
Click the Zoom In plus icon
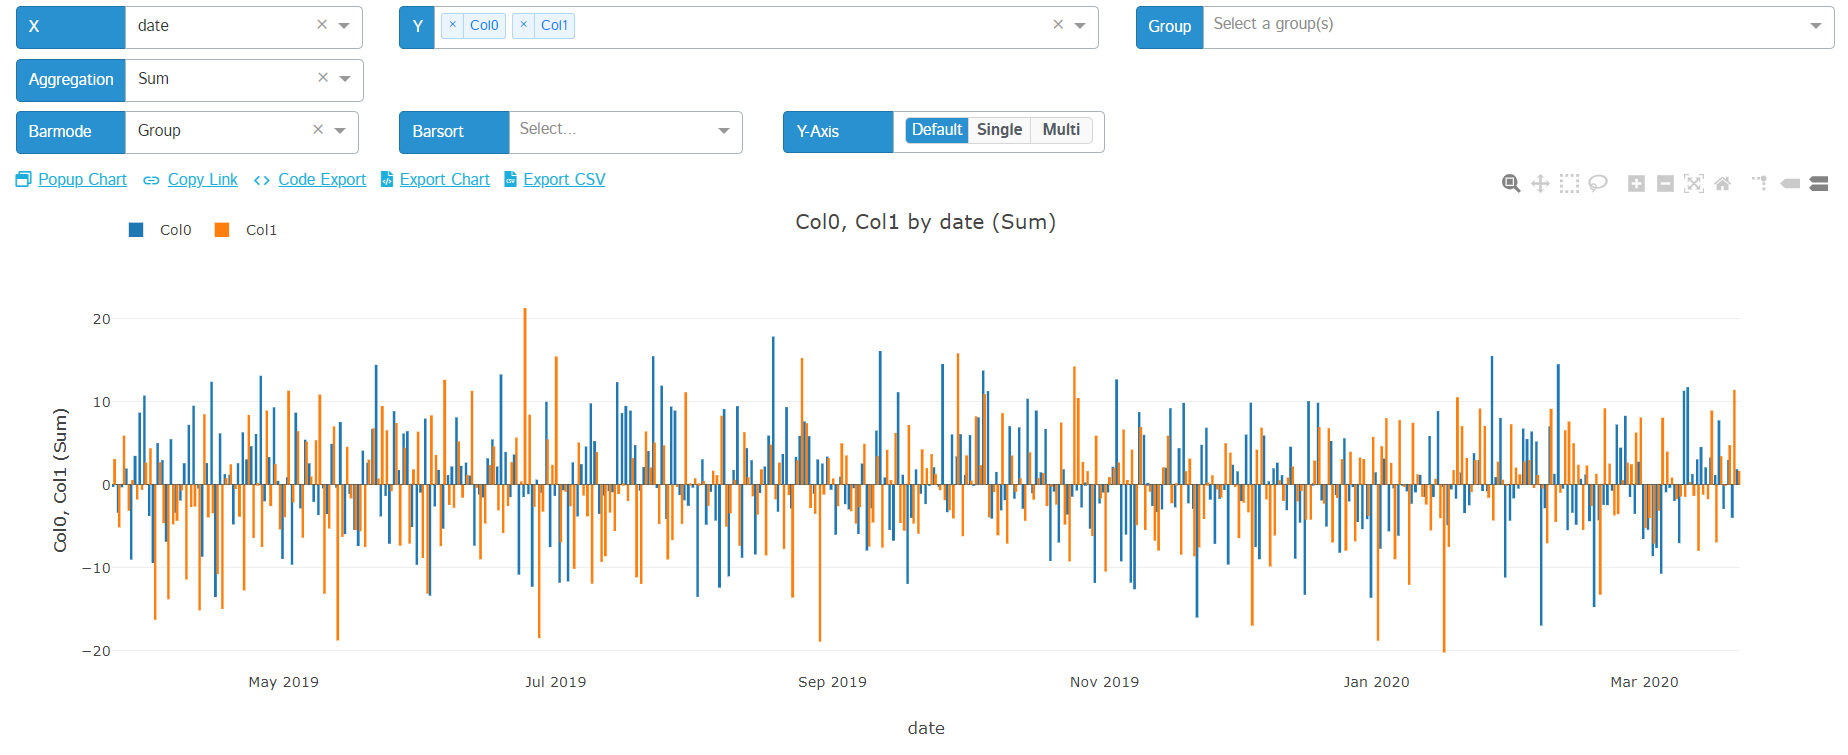(x=1636, y=183)
